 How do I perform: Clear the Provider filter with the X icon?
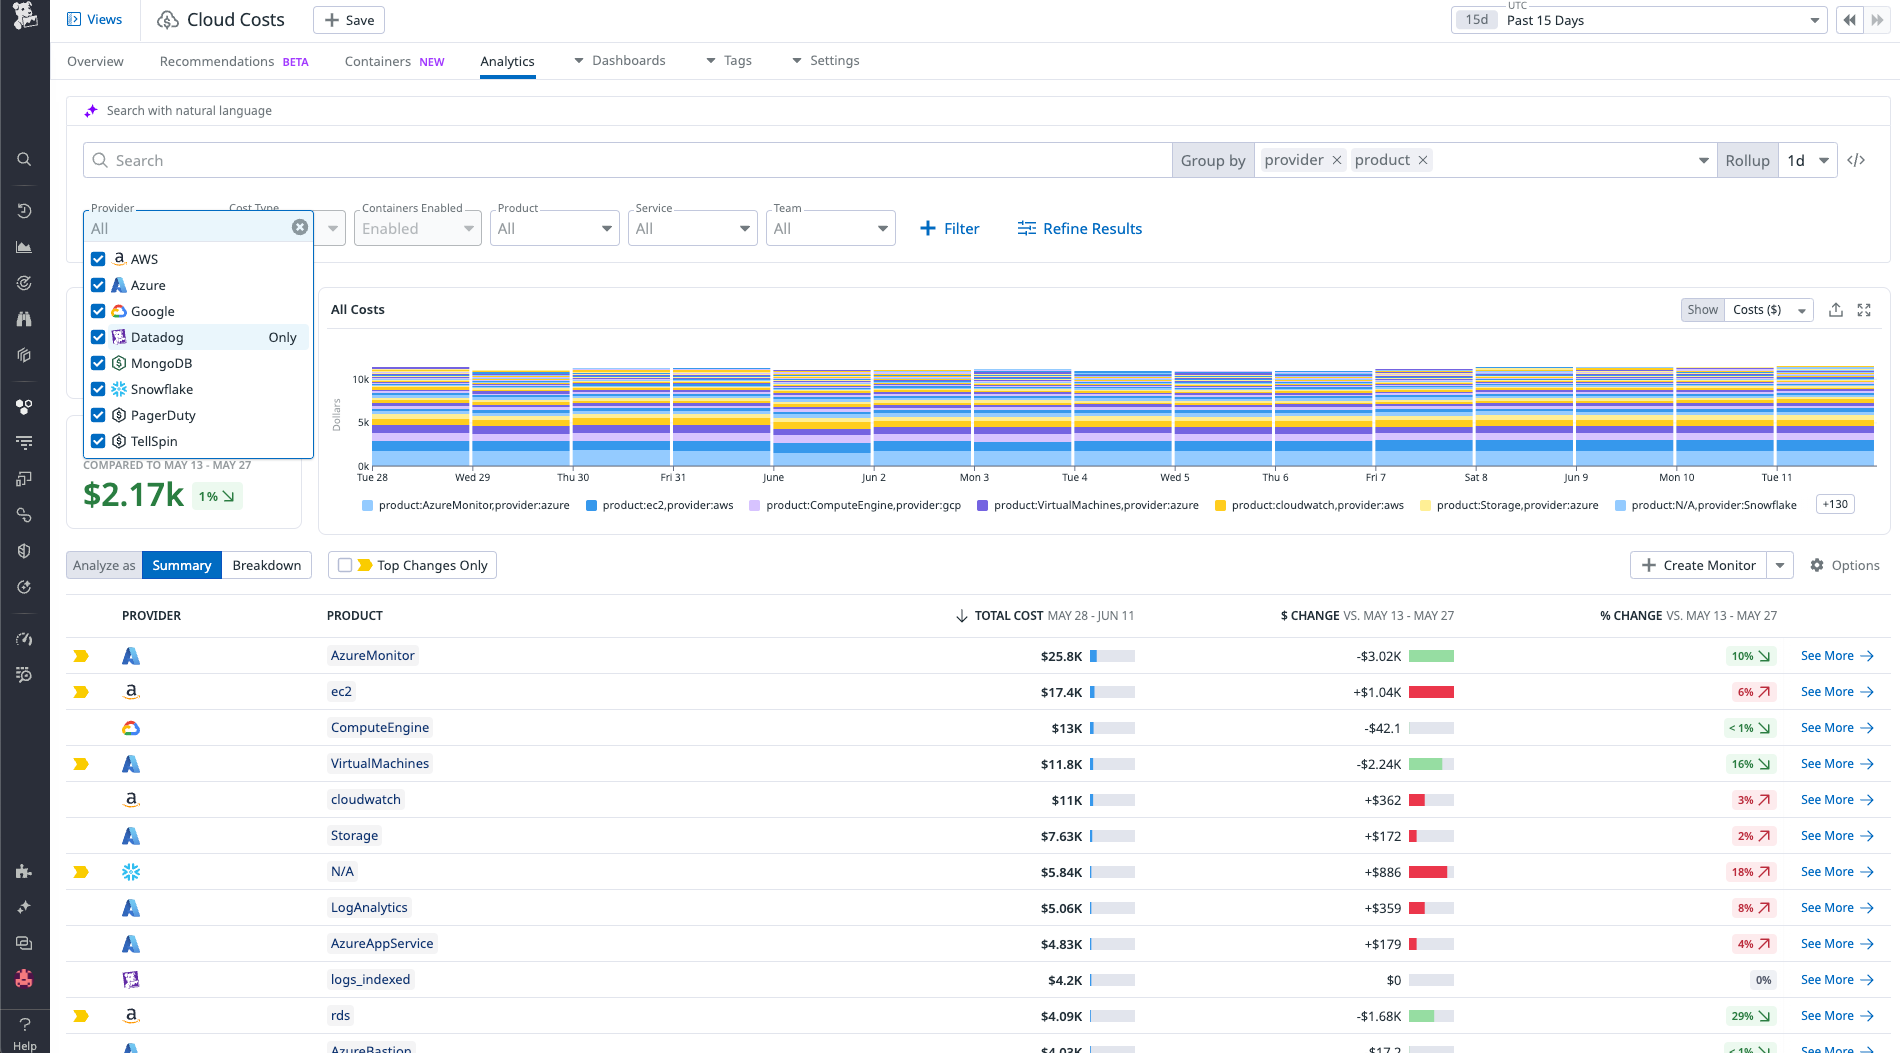[x=300, y=227]
